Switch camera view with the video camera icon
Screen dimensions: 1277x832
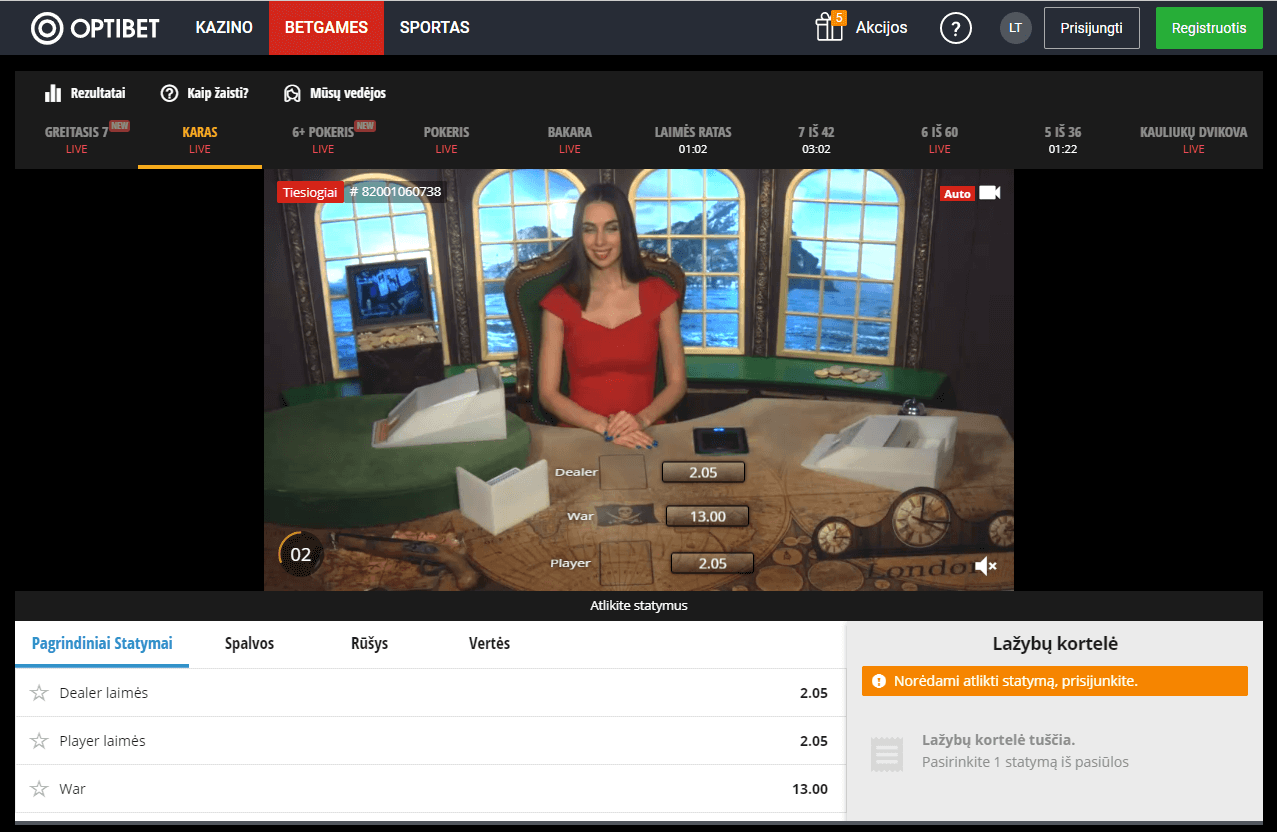click(990, 192)
